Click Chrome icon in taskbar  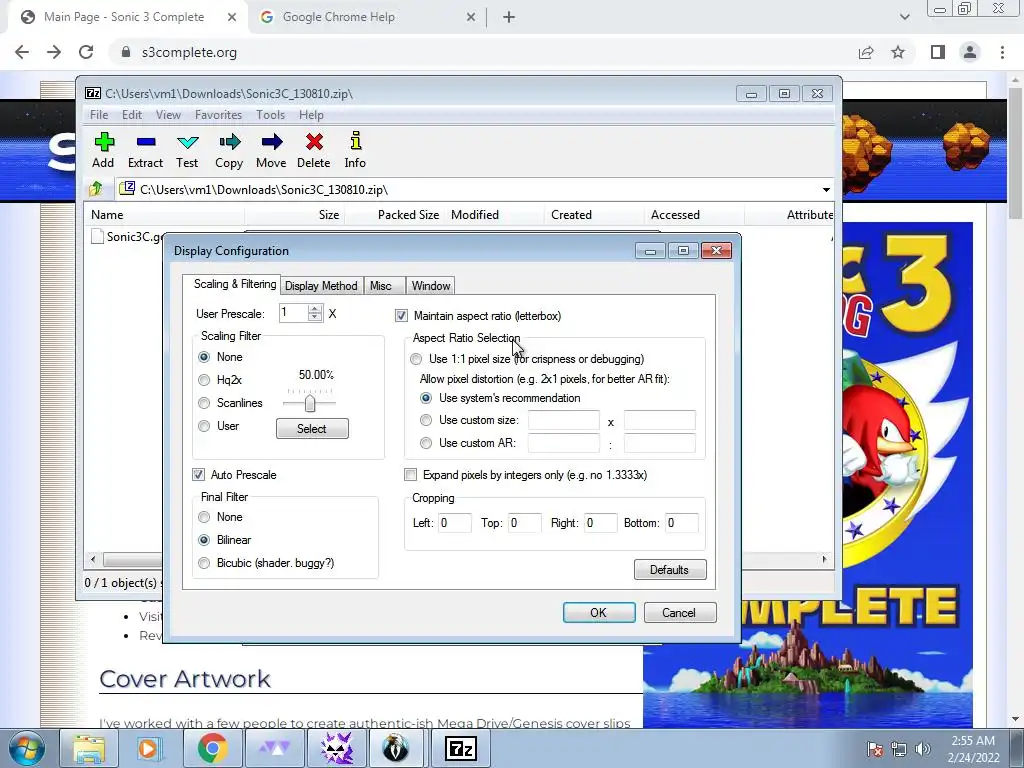(212, 748)
